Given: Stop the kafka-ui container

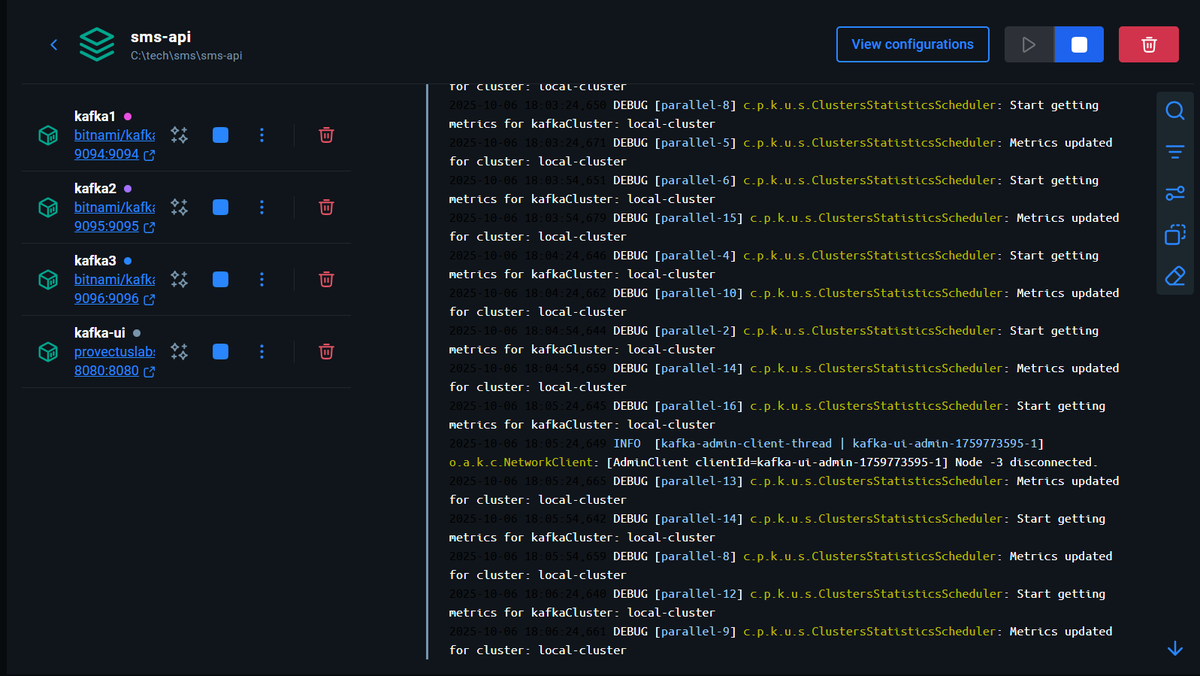Looking at the screenshot, I should tap(221, 352).
